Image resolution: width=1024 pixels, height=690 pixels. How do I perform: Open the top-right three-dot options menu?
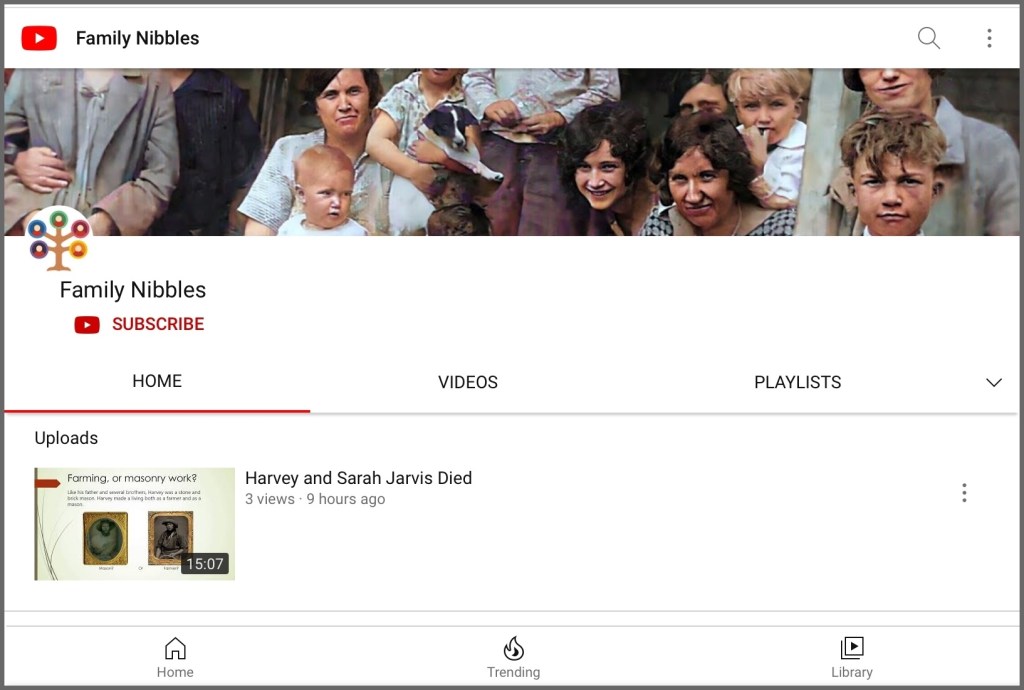(988, 38)
